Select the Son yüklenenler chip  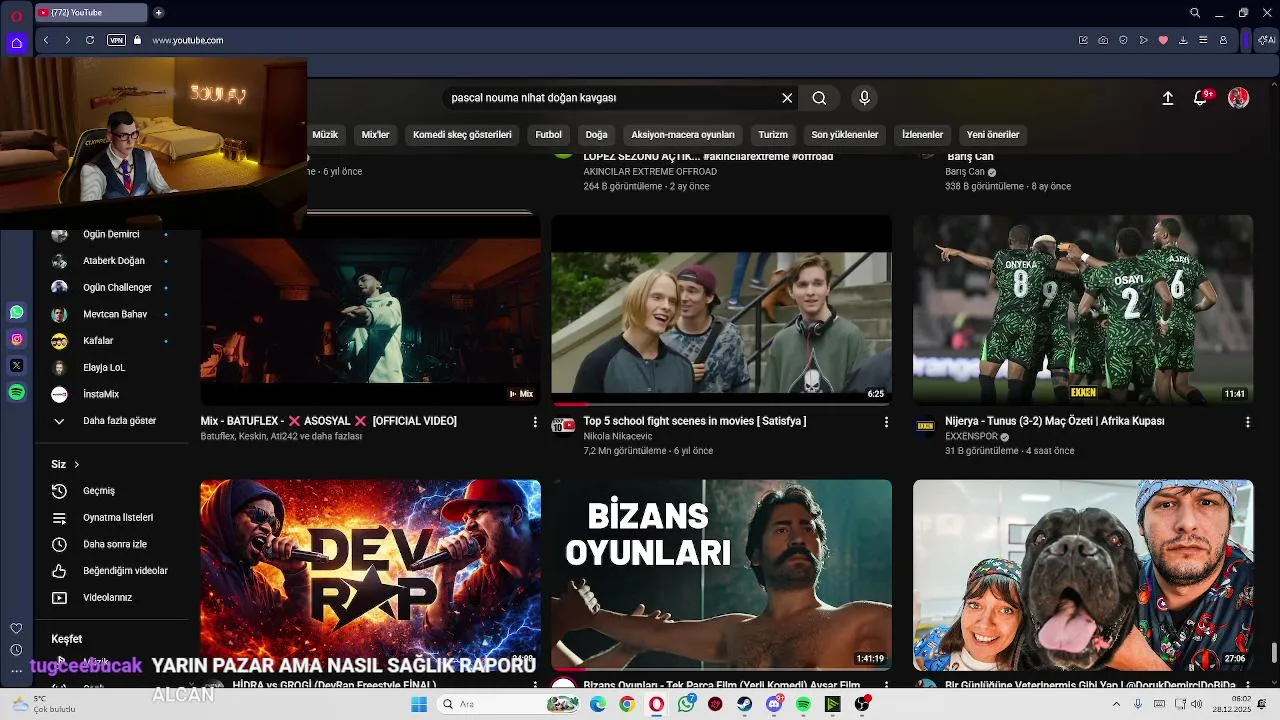[x=845, y=134]
